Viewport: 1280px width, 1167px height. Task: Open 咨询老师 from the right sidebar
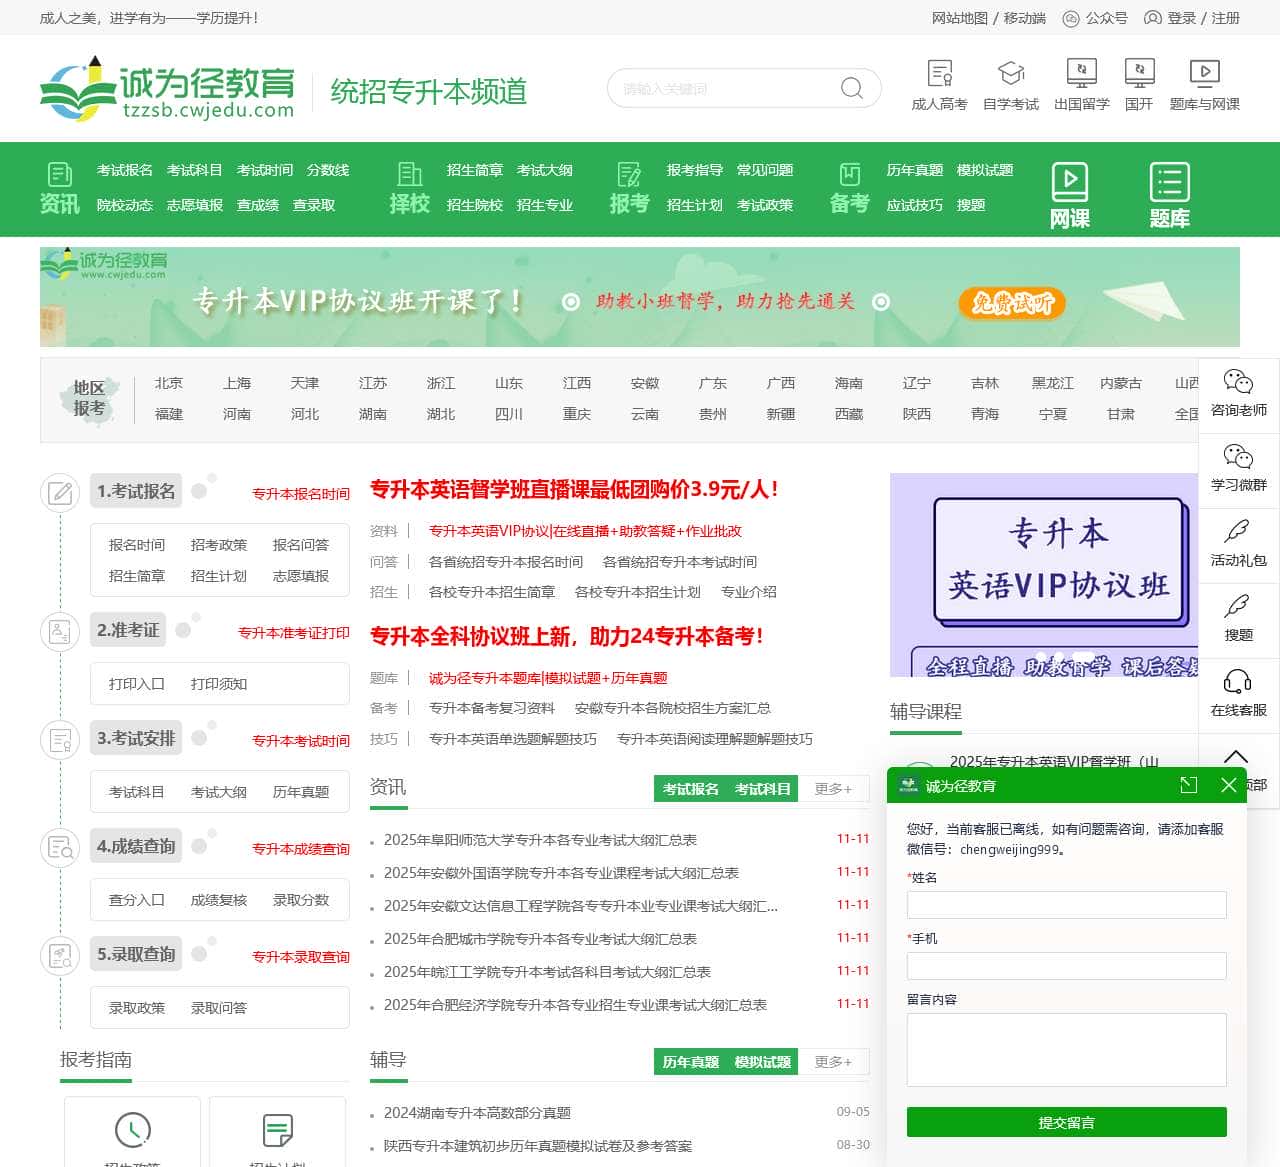coord(1238,394)
